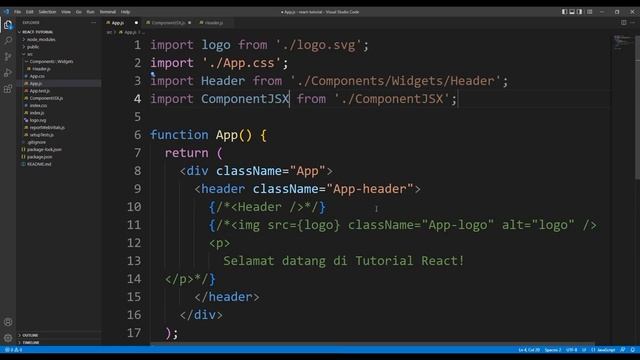Open .gitignore in the explorer
640x360 pixels.
point(37,142)
